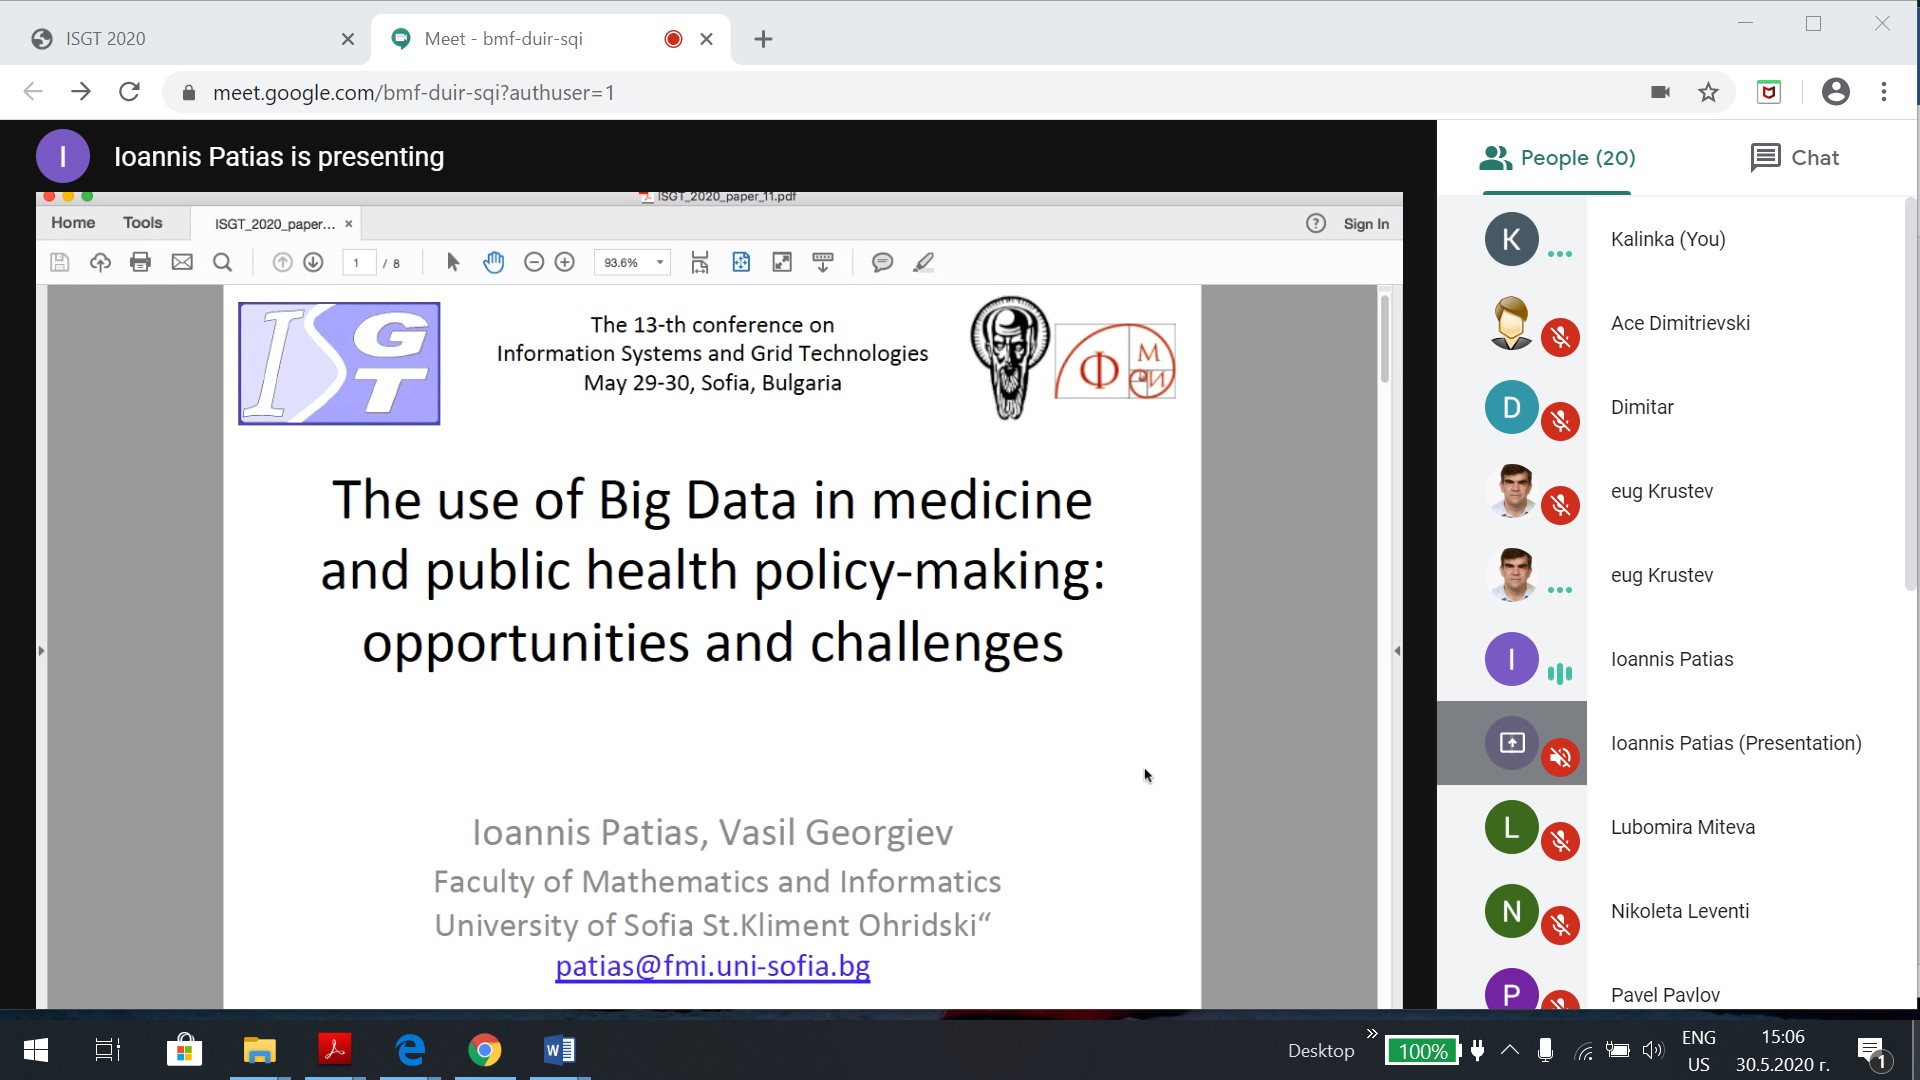Select Dimitar in participants list
The image size is (1920, 1080).
pyautogui.click(x=1678, y=407)
